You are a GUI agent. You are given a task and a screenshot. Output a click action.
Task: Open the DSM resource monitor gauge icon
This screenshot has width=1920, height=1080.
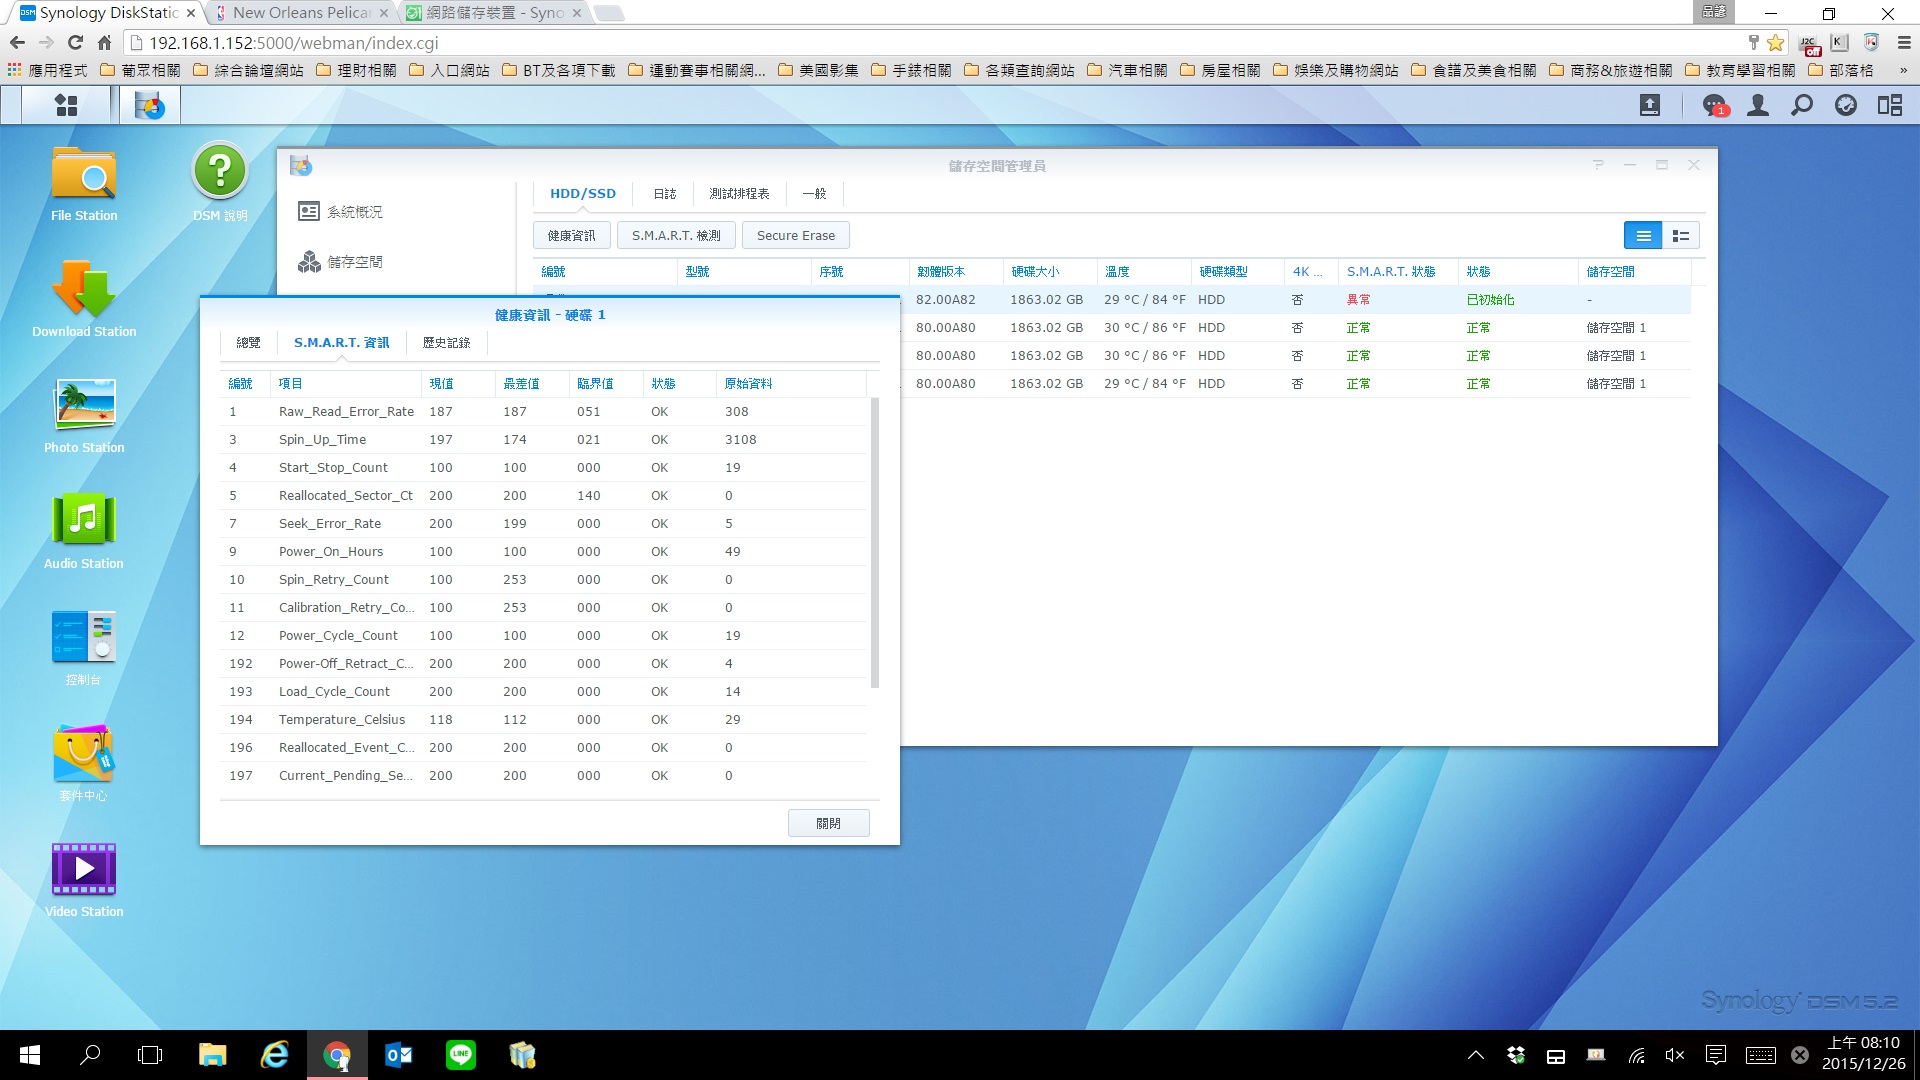[1846, 105]
